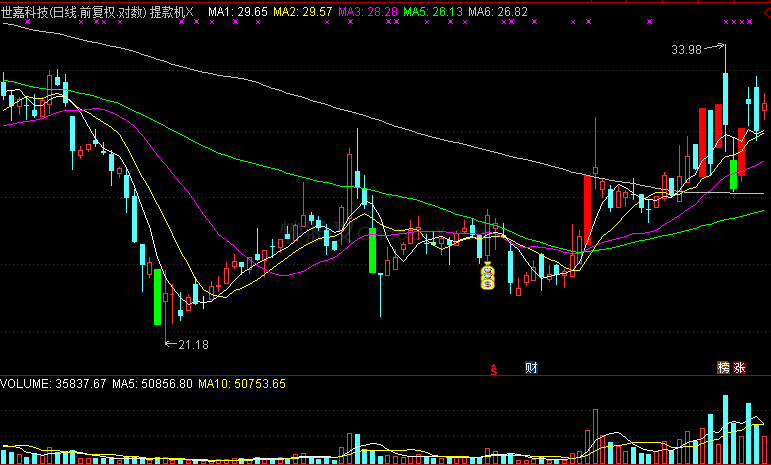Click the yellow MA10: 50753.65 label
Viewport: 771px width, 465px height.
pyautogui.click(x=242, y=384)
